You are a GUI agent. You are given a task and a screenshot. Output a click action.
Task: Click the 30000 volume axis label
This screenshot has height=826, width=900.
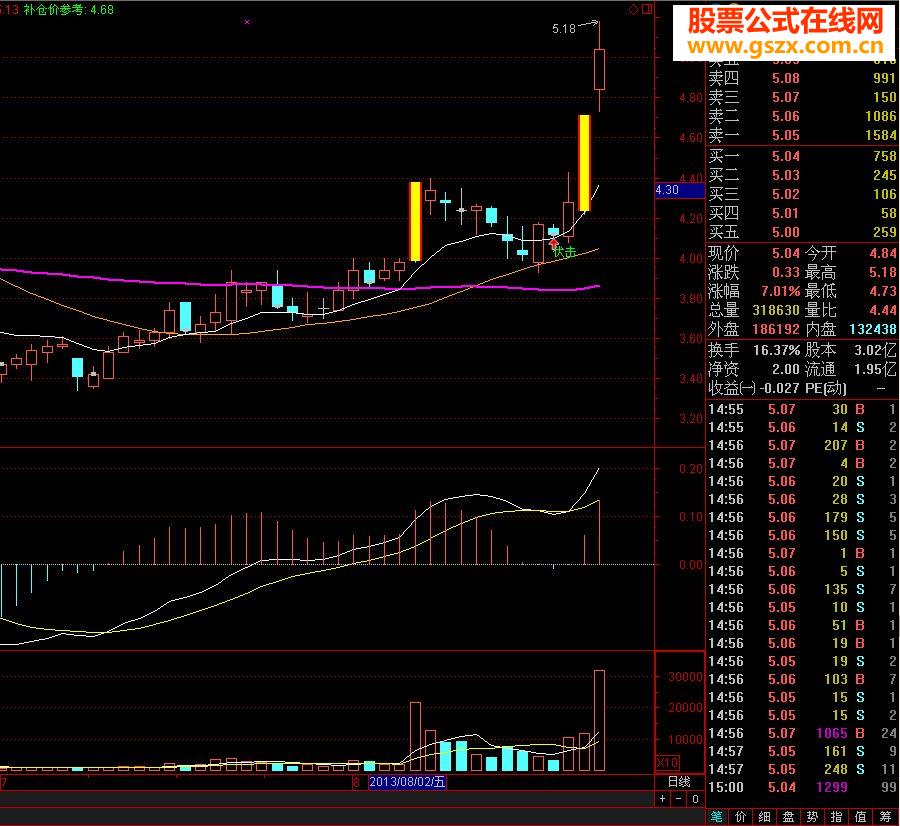685,677
